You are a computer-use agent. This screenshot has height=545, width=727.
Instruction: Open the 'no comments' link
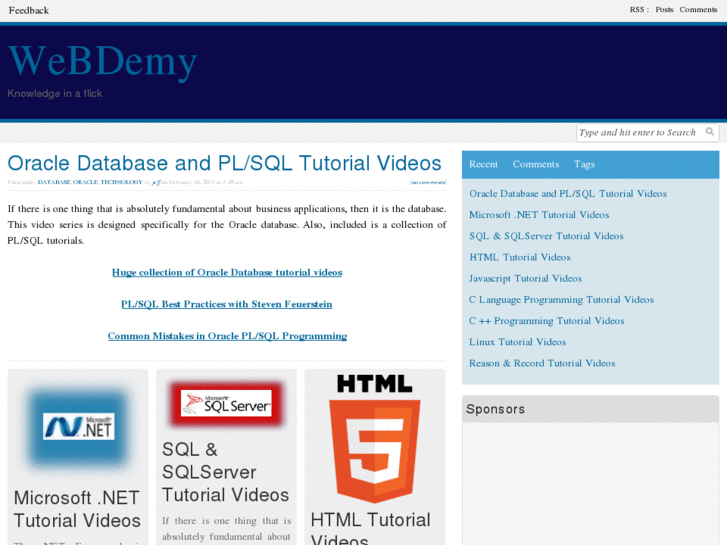(x=428, y=182)
